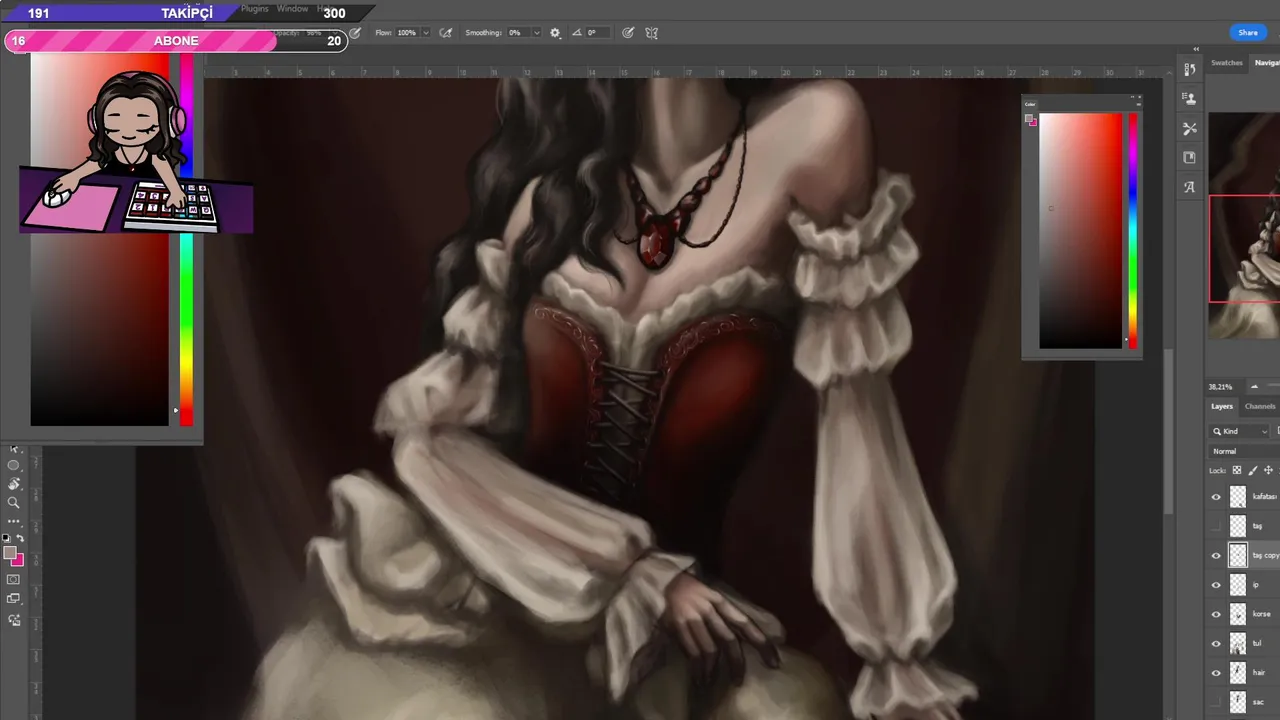Open the tools crossed-icons panel in the dock
Screen dimensions: 1280x720
point(1189,128)
